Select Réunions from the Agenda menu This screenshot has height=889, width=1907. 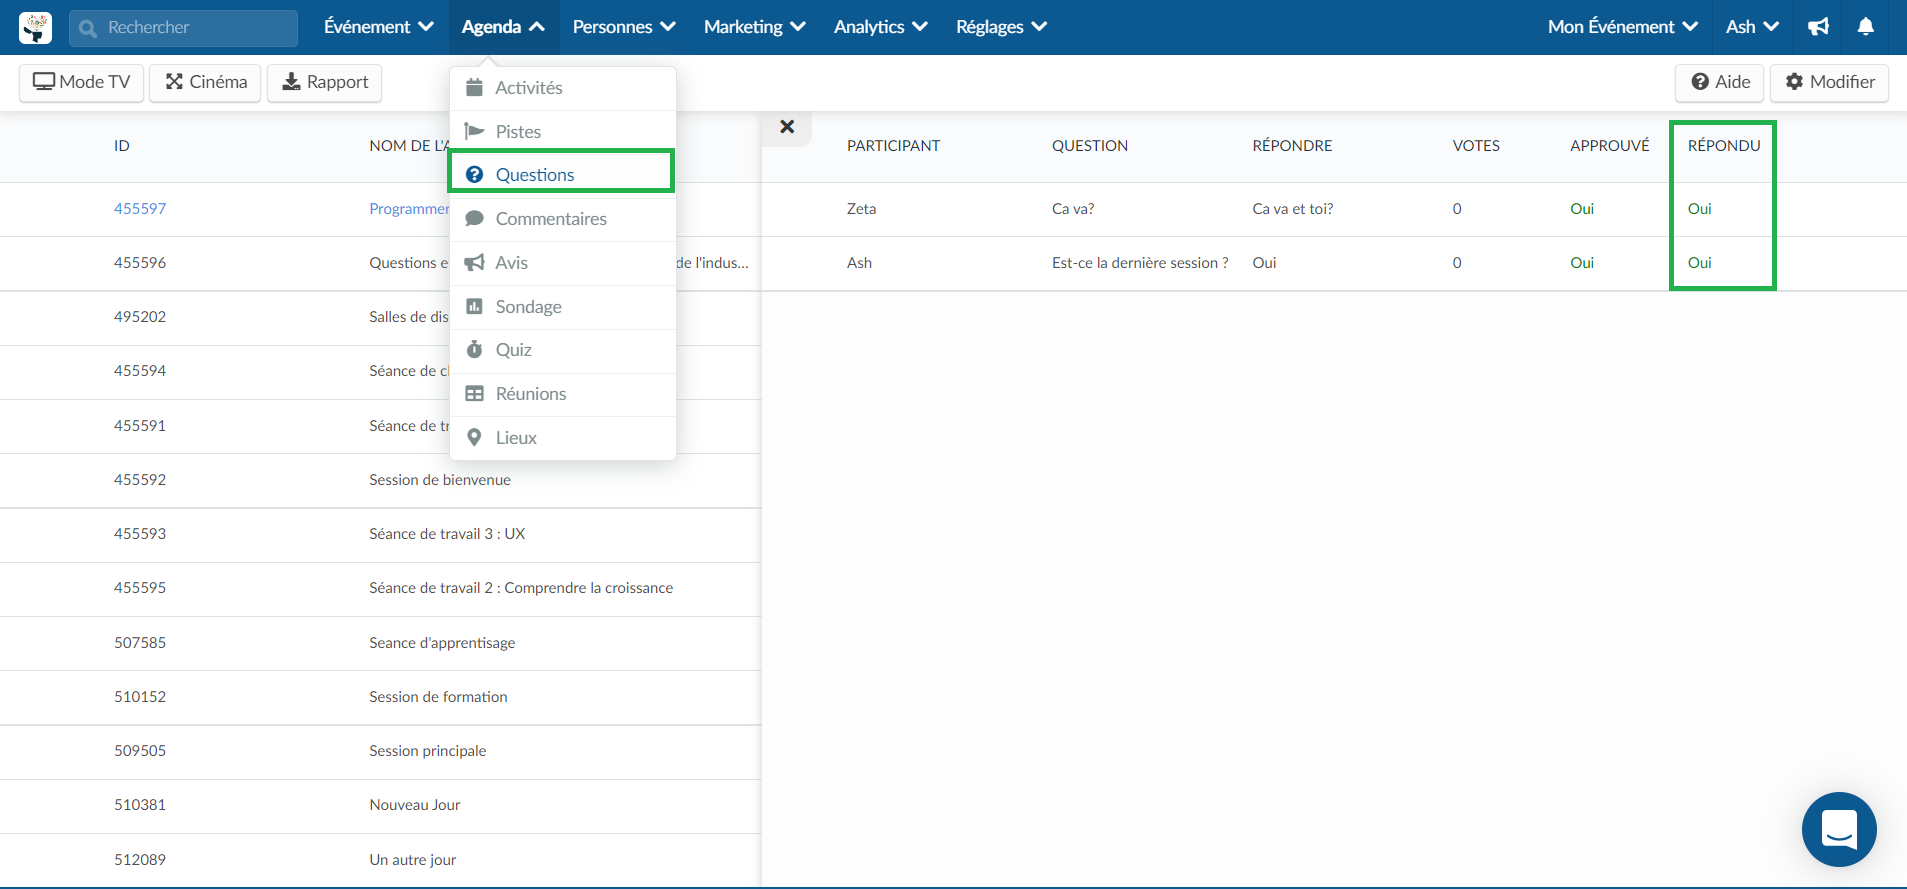click(563, 394)
